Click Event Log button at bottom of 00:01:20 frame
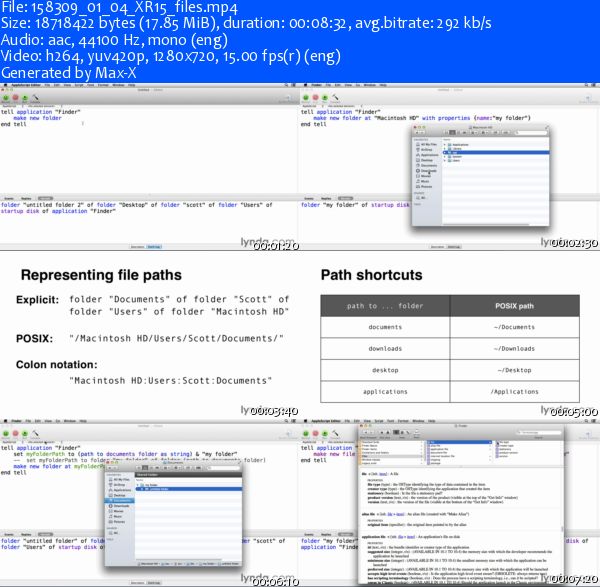Screen dimensions: 600x587 [x=154, y=247]
